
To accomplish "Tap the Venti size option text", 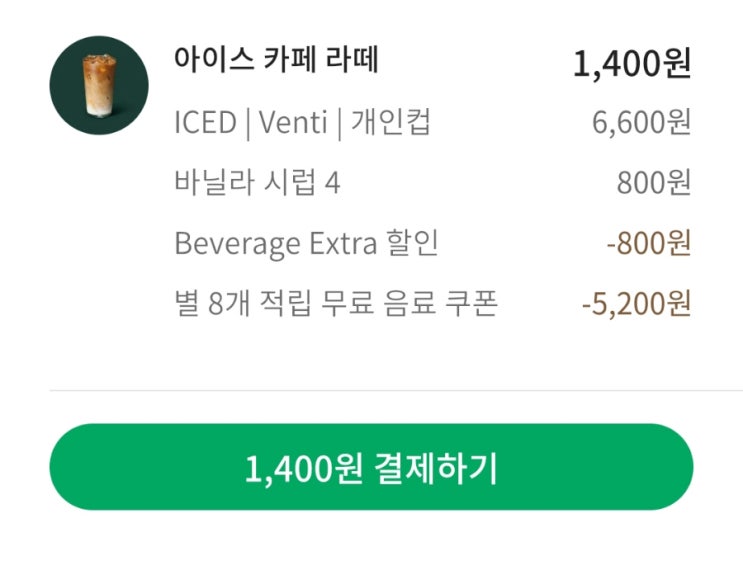I will (x=291, y=124).
